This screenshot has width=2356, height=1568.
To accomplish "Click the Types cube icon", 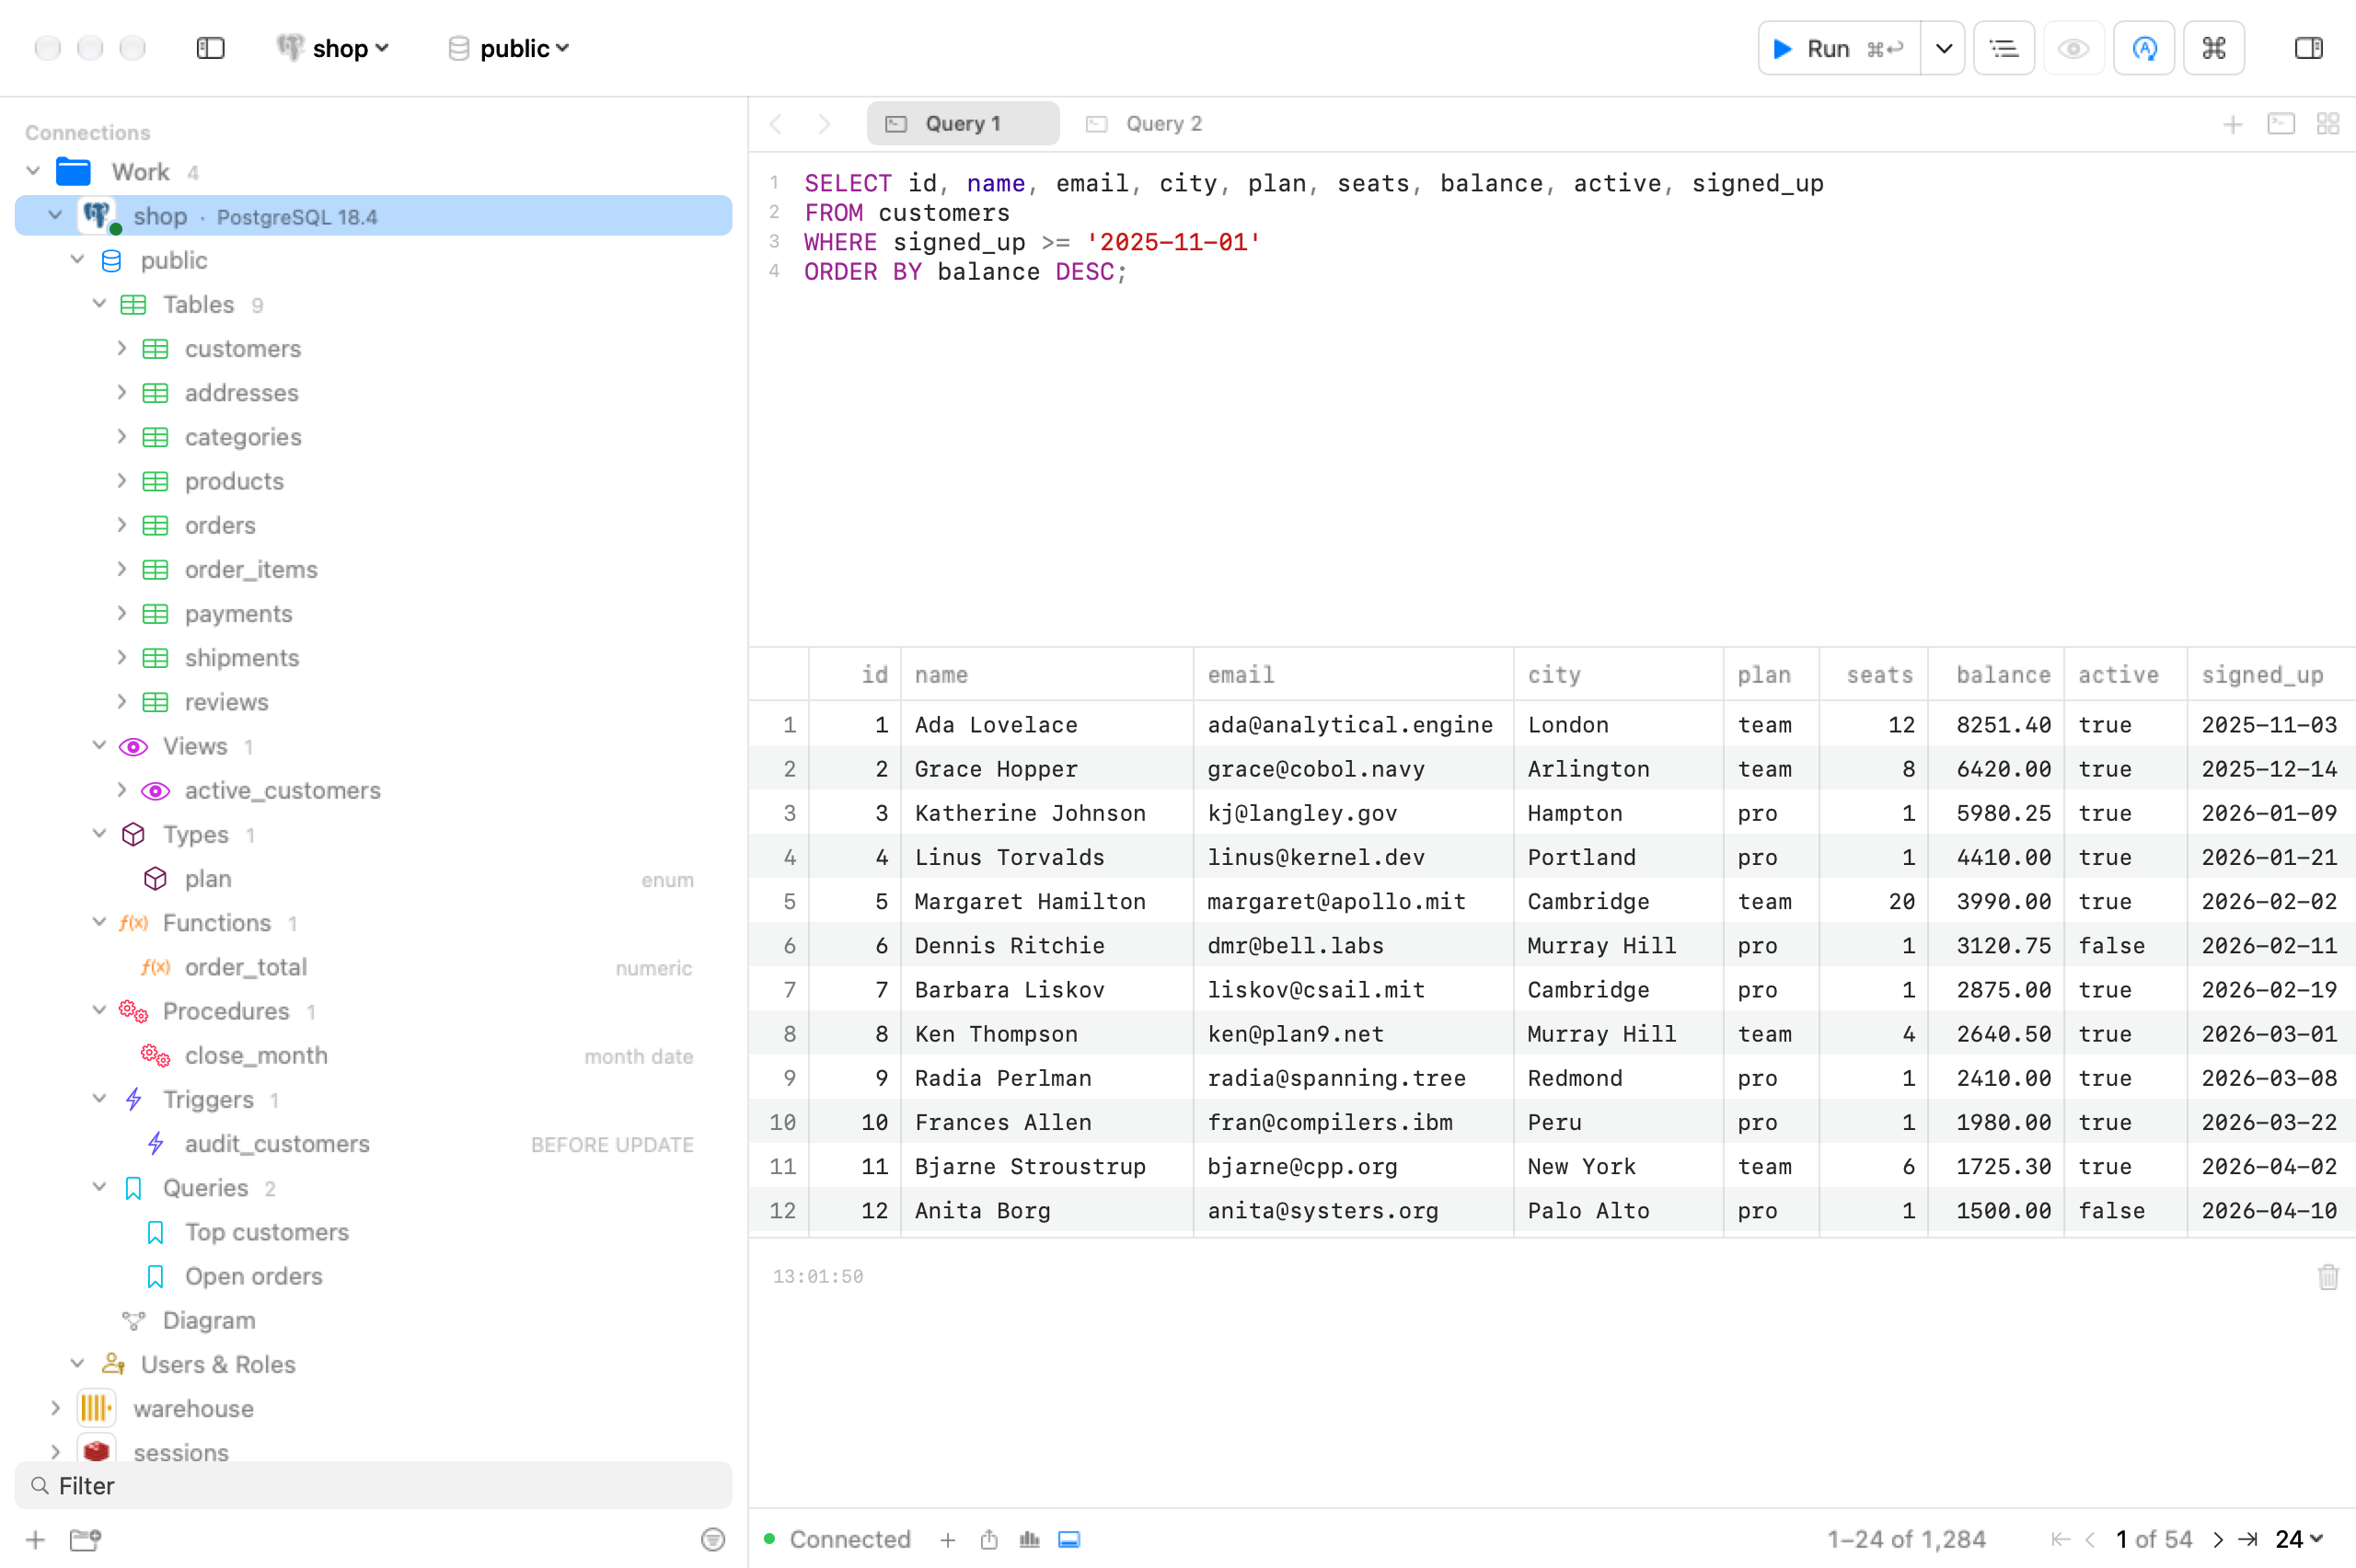I will [x=133, y=834].
